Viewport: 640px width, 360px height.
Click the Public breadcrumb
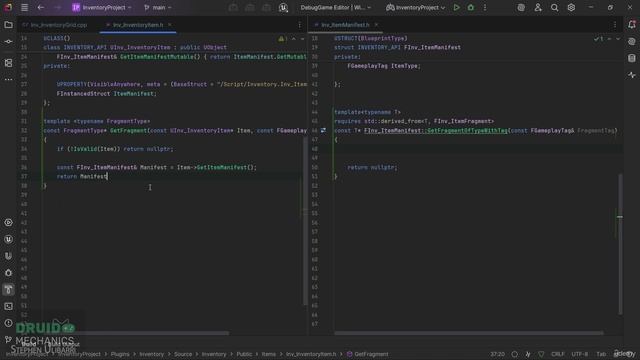point(244,354)
